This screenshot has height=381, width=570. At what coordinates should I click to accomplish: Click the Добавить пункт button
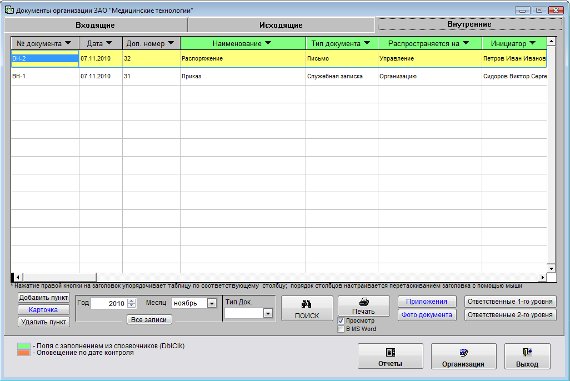click(44, 297)
